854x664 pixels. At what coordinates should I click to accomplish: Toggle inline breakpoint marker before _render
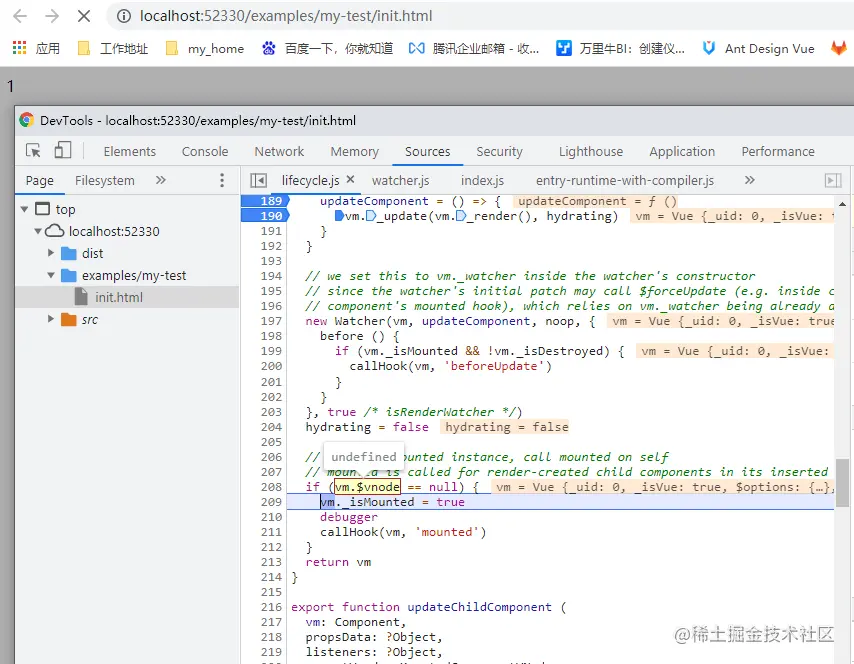[461, 216]
